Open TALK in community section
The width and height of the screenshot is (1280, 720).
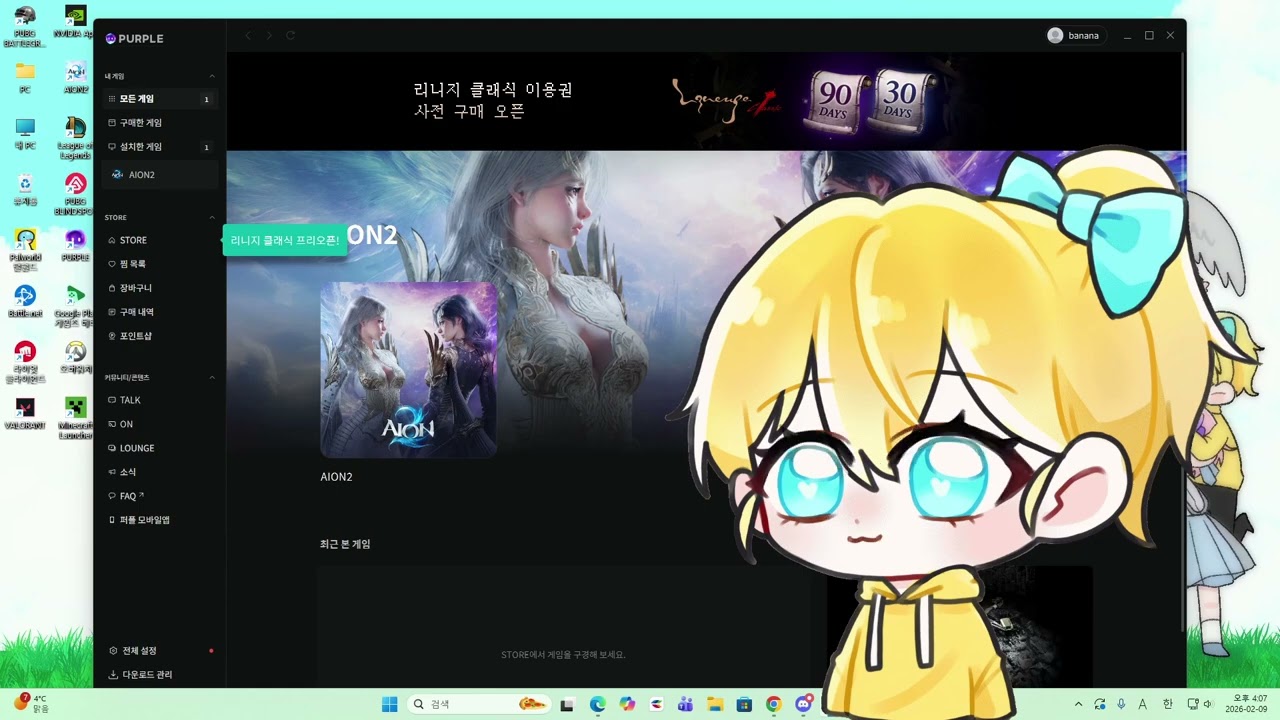tap(160, 400)
